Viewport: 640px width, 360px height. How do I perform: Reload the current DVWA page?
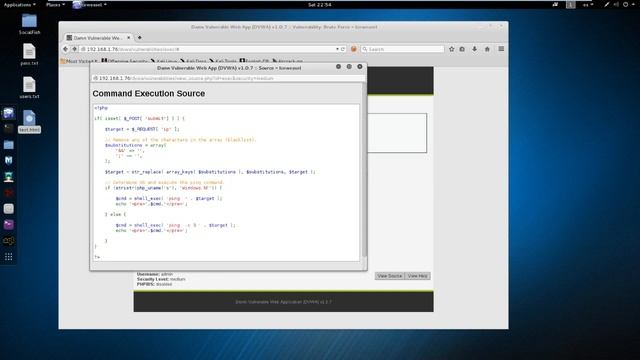(x=343, y=49)
